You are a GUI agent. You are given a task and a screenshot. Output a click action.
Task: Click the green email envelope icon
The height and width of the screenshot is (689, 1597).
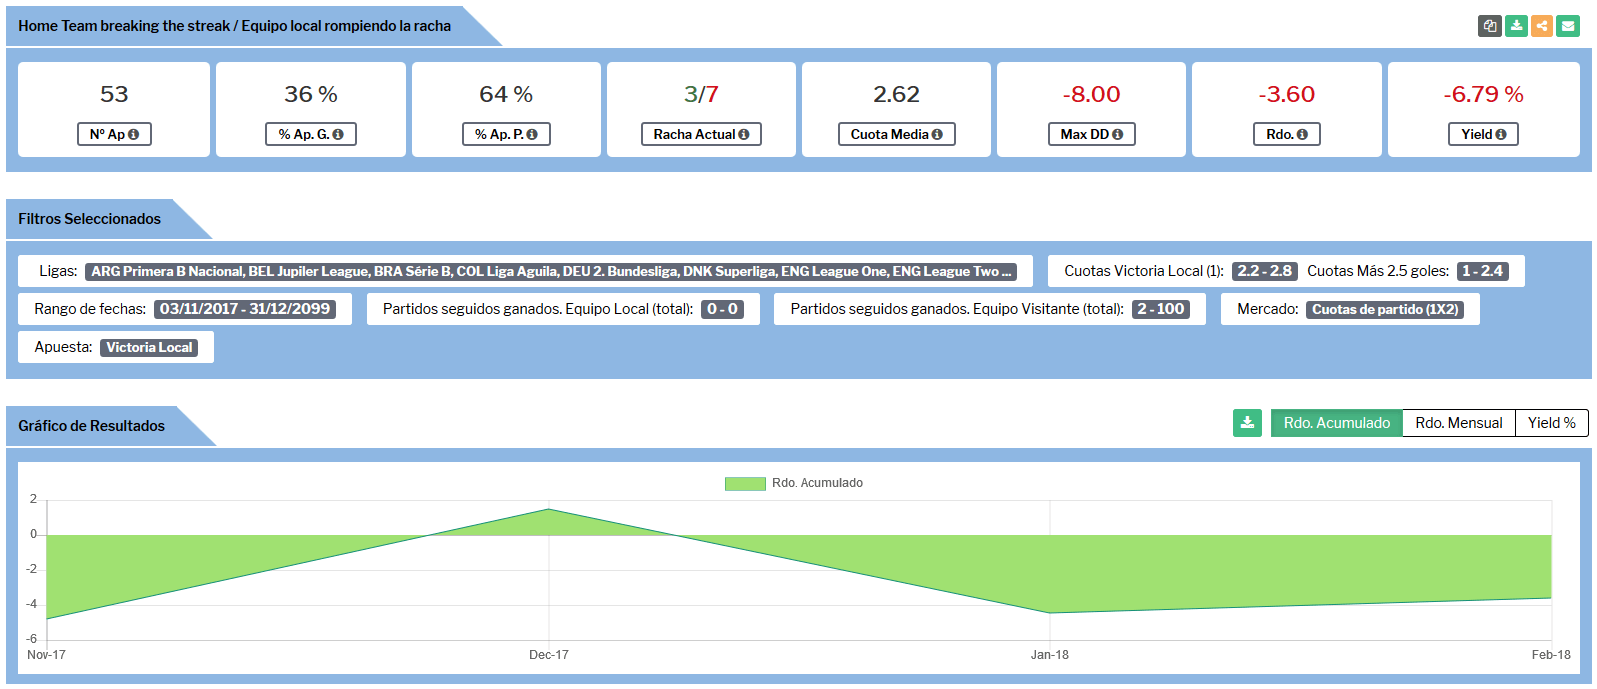pos(1568,26)
